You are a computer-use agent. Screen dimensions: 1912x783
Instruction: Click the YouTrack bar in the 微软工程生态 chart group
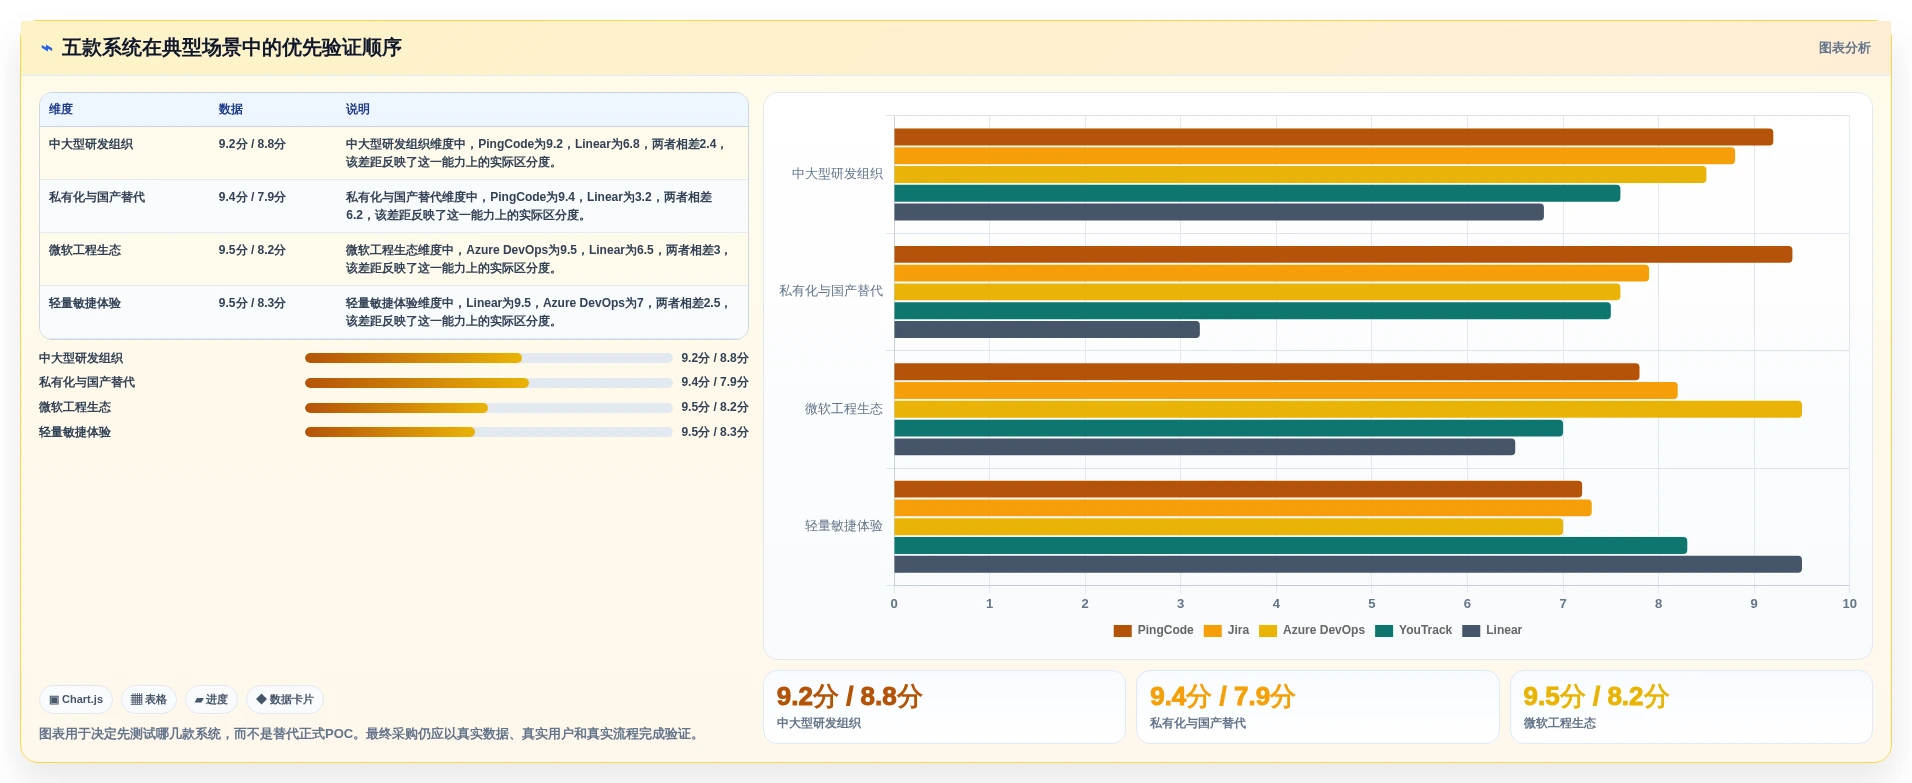tap(1228, 428)
